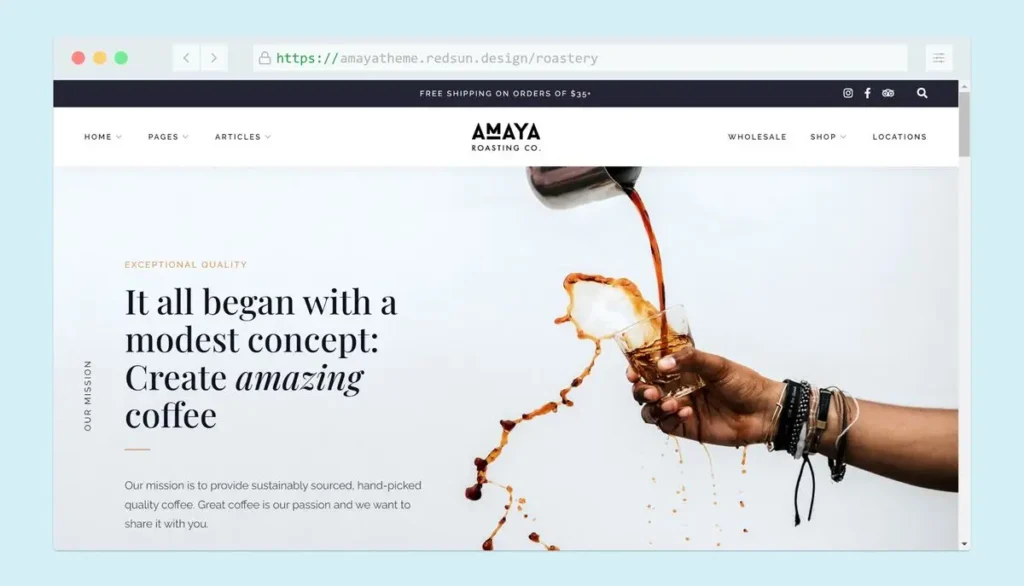Image resolution: width=1024 pixels, height=586 pixels.
Task: Expand the Pages dropdown menu
Action: (x=168, y=137)
